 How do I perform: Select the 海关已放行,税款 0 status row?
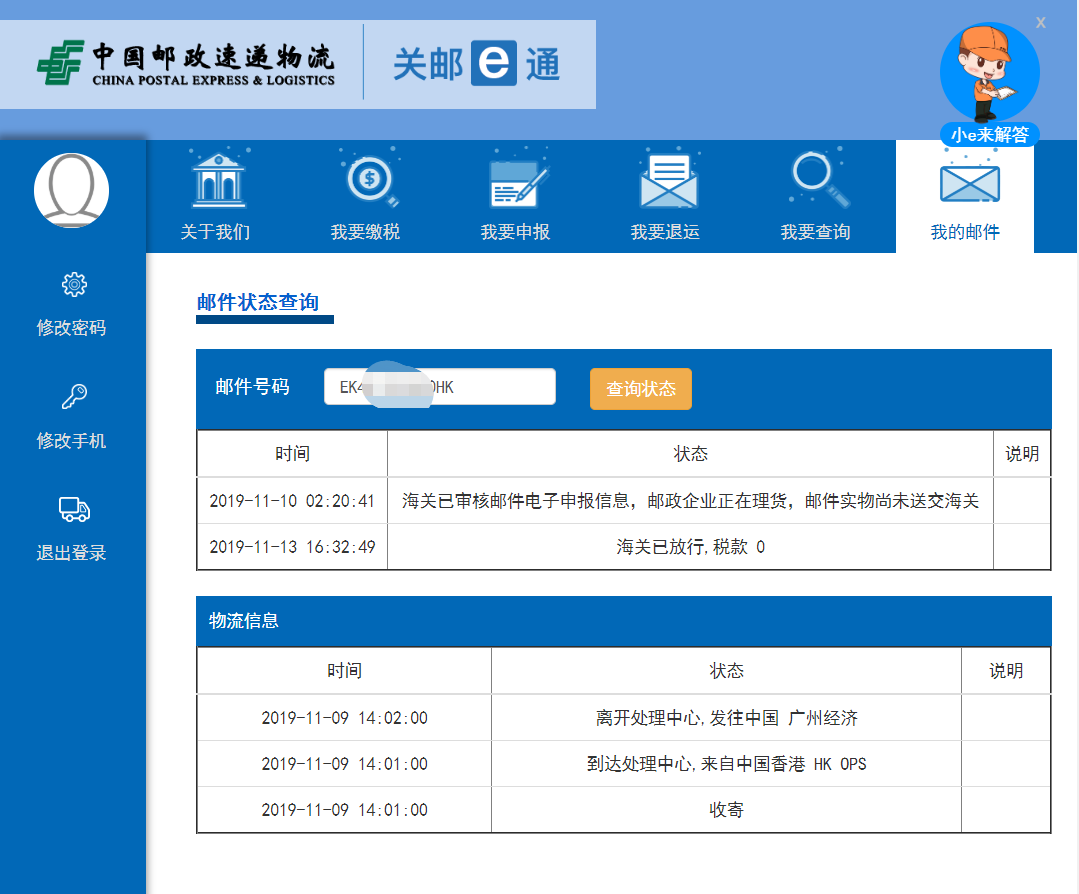click(690, 547)
